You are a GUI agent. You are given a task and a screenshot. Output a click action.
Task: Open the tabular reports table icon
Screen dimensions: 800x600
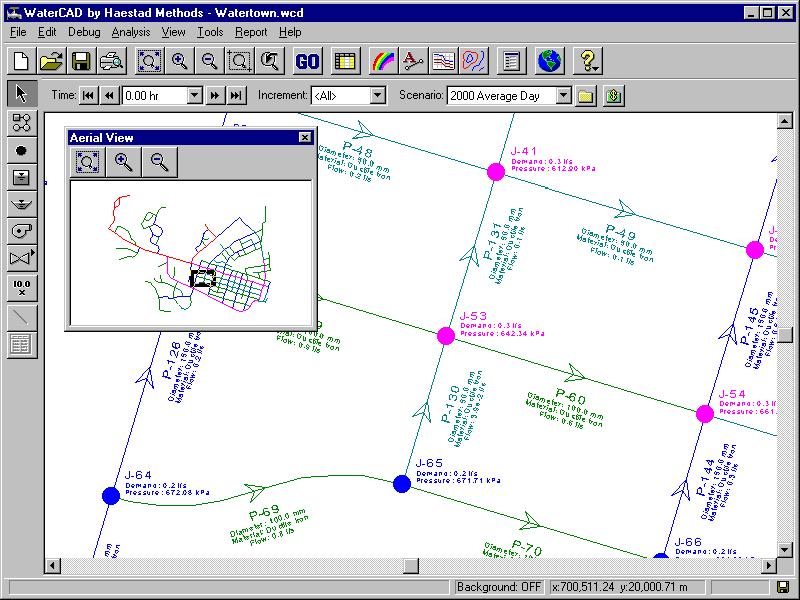345,61
